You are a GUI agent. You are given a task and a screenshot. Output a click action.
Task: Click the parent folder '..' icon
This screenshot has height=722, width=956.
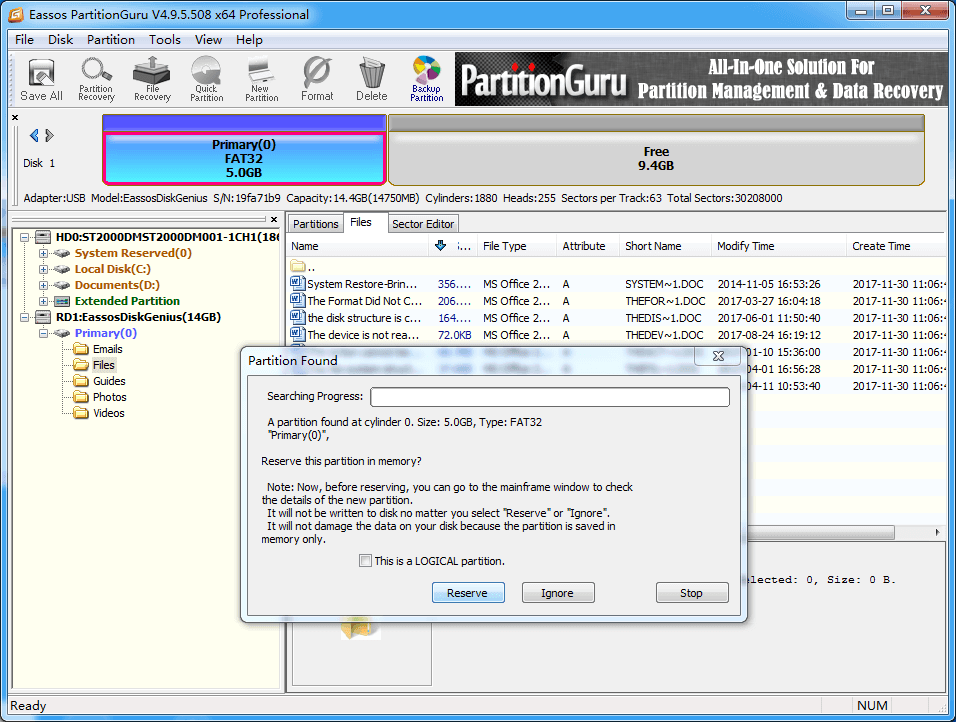tap(298, 266)
